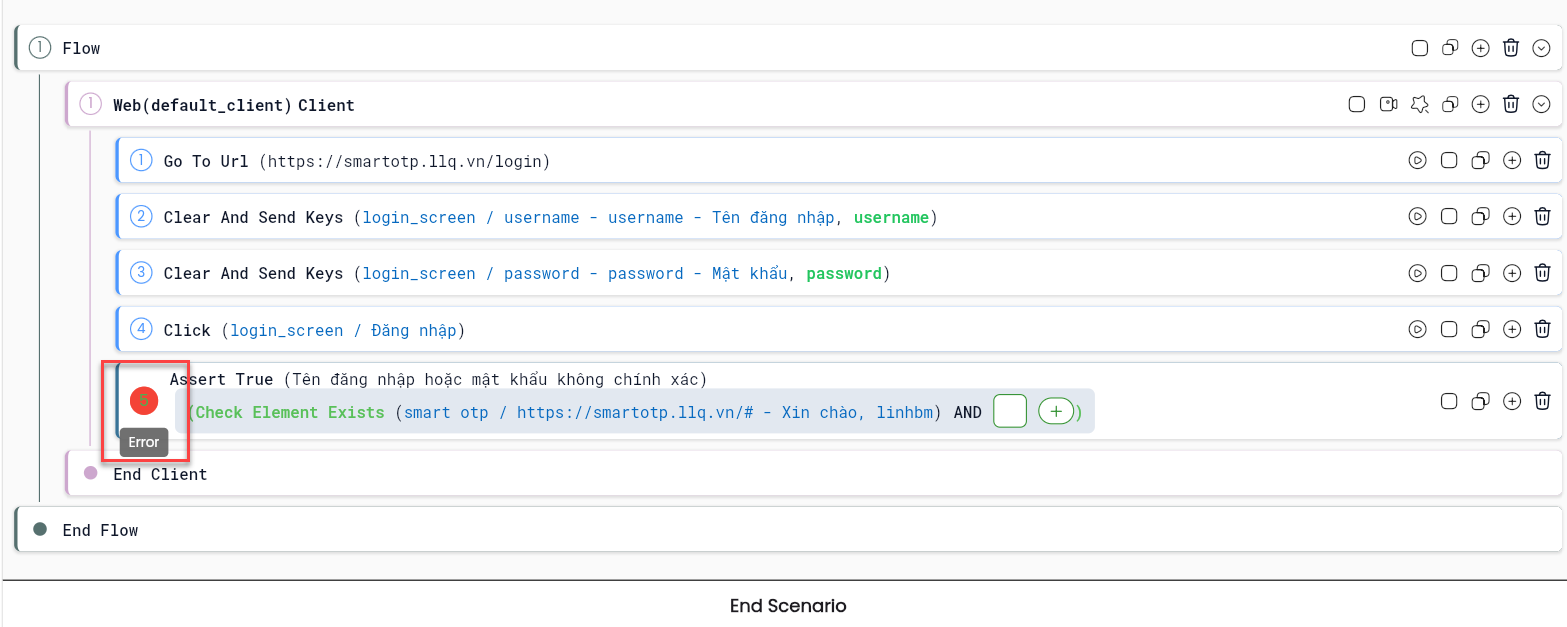This screenshot has width=1567, height=627.
Task: Tick the Web(default_client) Client checkbox
Action: [x=1357, y=104]
